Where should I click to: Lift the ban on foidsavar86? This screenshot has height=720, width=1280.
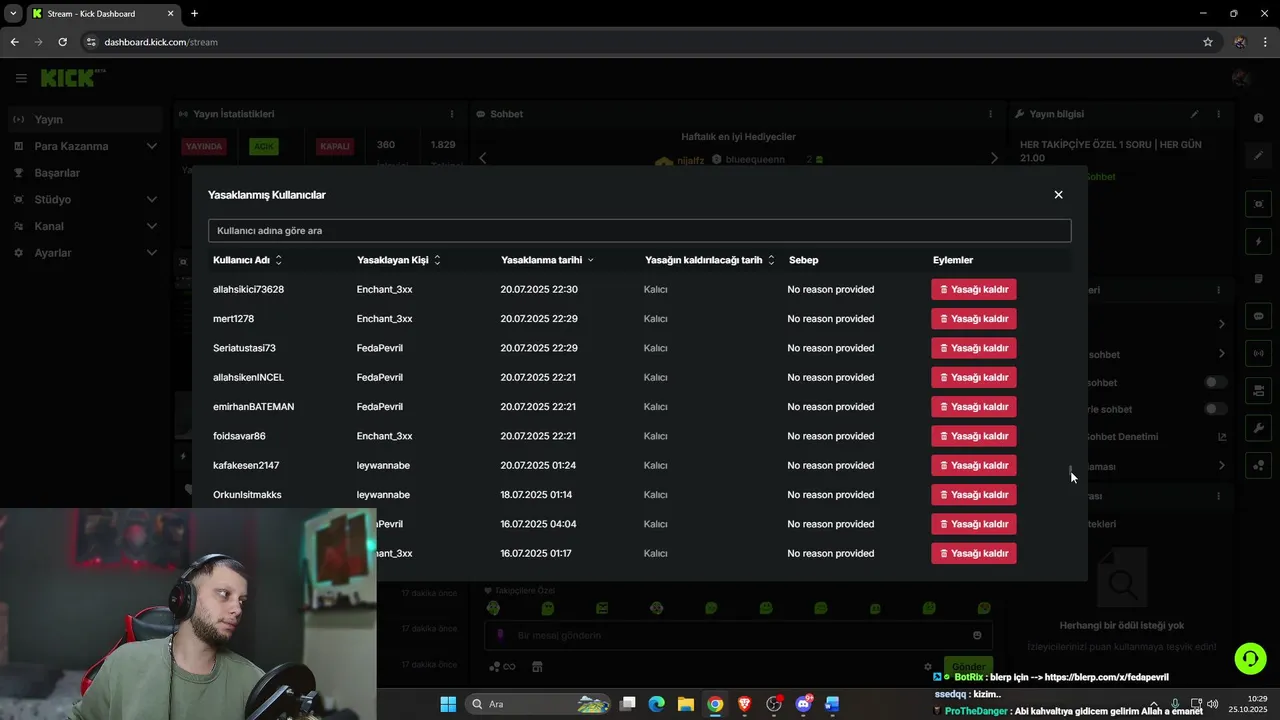coord(973,436)
